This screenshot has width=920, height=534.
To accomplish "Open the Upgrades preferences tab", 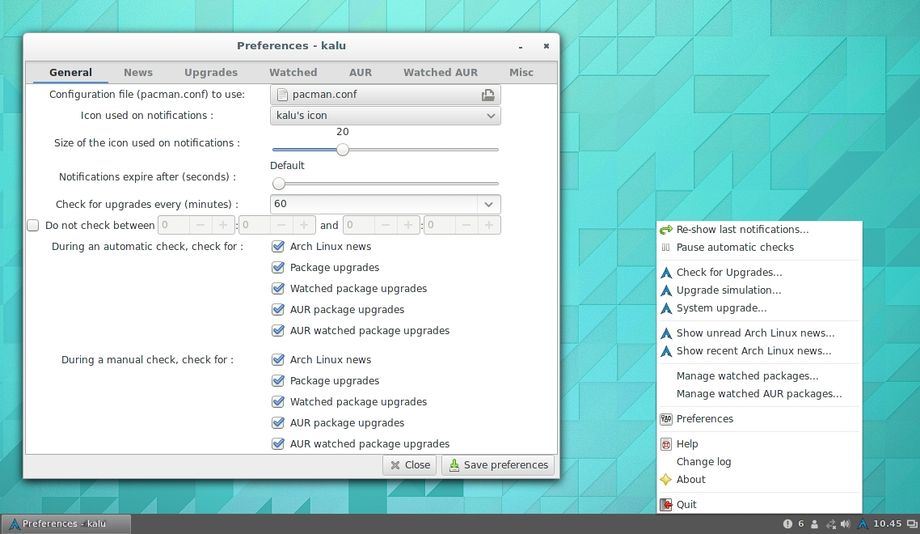I will coord(211,73).
